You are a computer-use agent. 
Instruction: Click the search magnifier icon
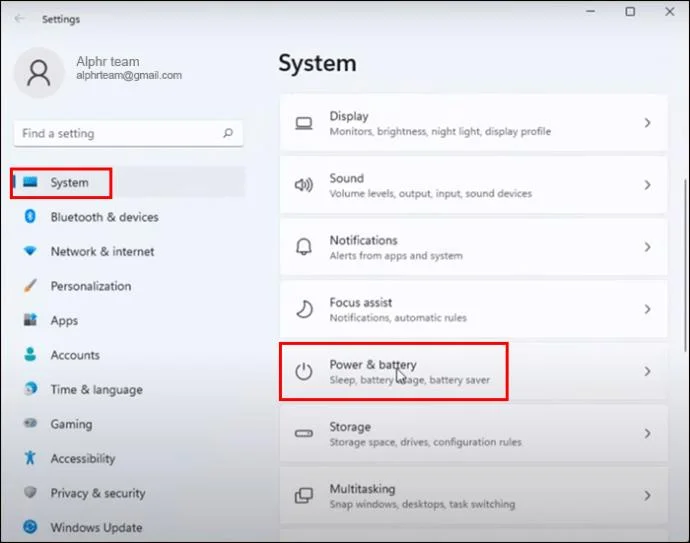tap(228, 133)
